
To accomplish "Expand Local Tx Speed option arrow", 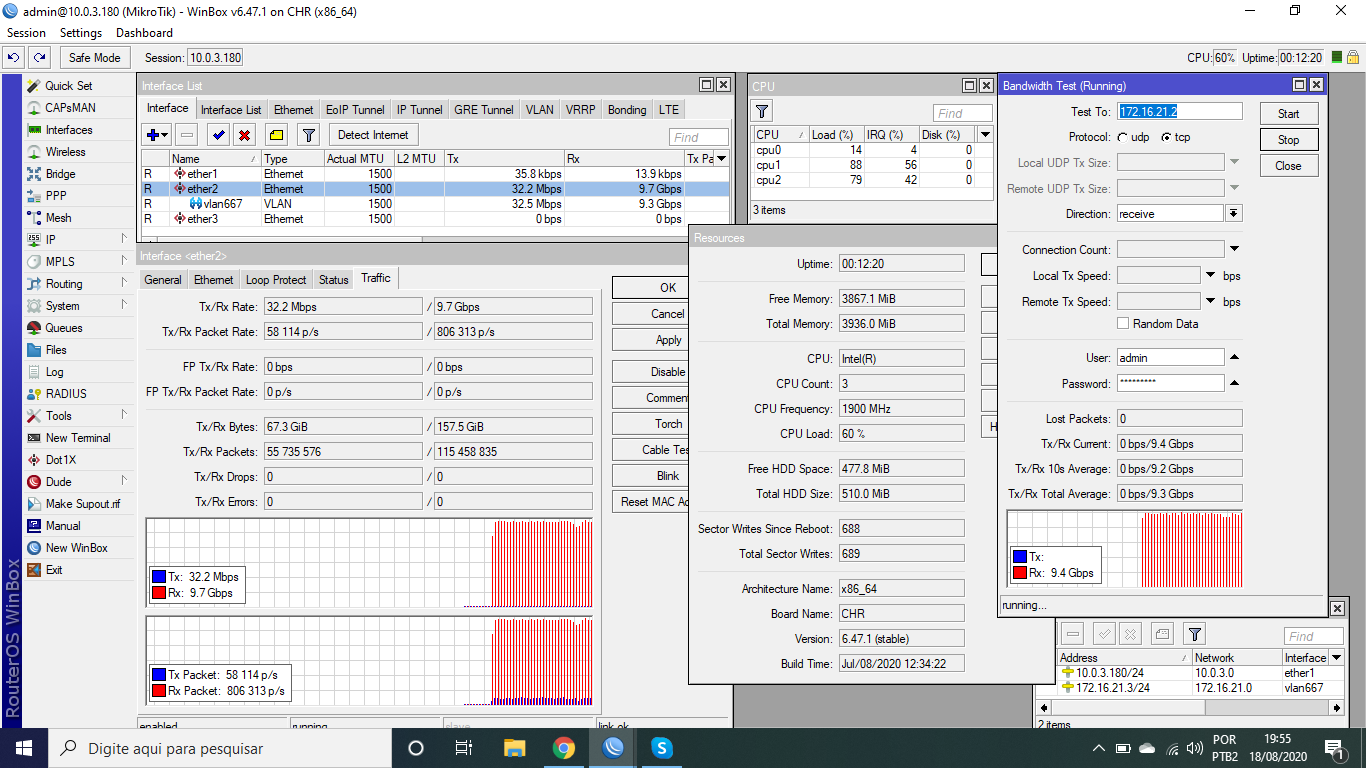I will [x=1210, y=275].
